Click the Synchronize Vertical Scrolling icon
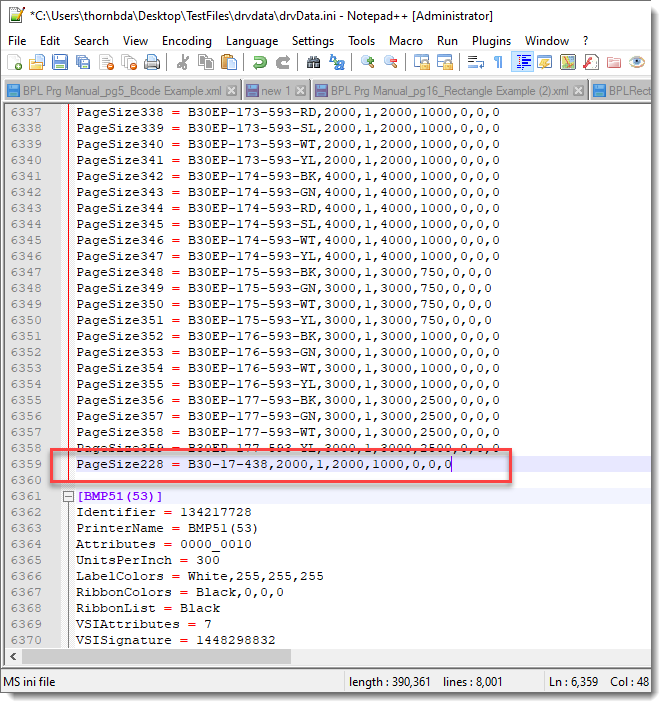The image size is (666, 708). [422, 62]
